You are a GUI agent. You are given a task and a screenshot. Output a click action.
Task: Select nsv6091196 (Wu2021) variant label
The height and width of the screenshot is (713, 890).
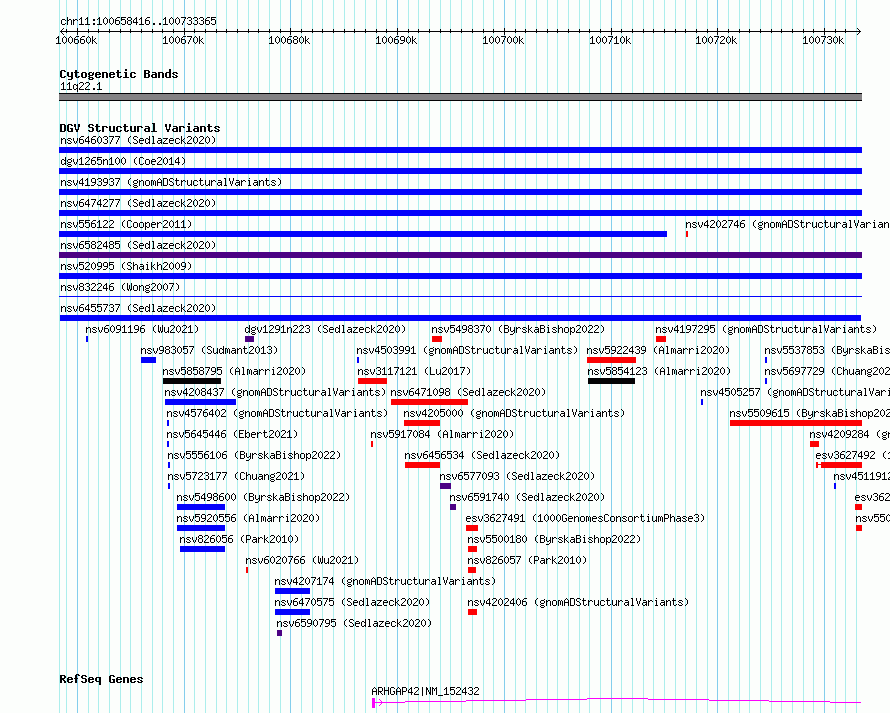coord(142,329)
